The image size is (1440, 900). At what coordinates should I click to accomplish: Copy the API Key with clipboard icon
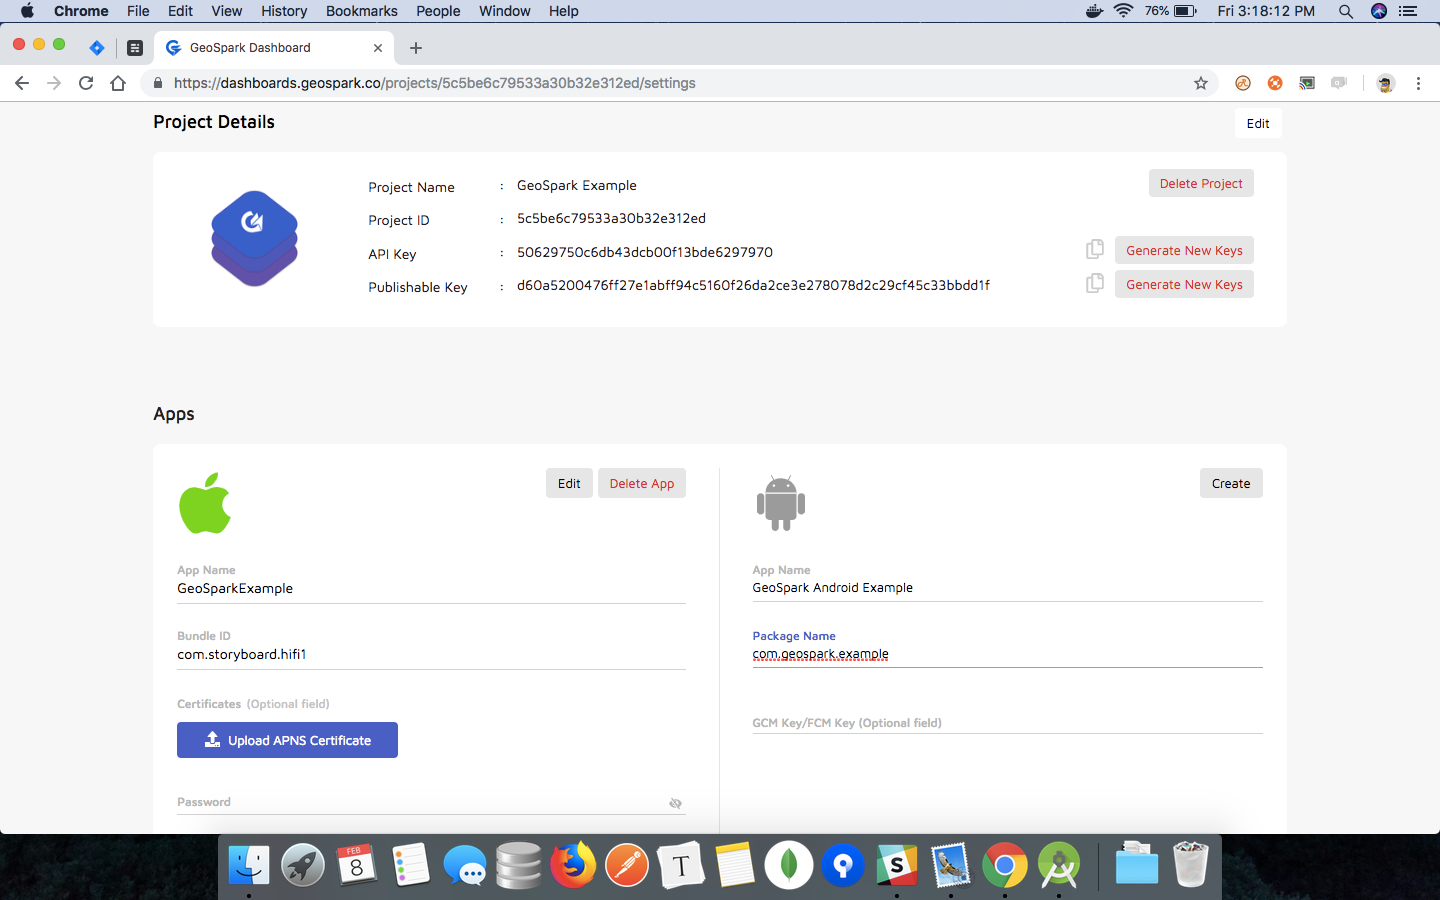1095,249
